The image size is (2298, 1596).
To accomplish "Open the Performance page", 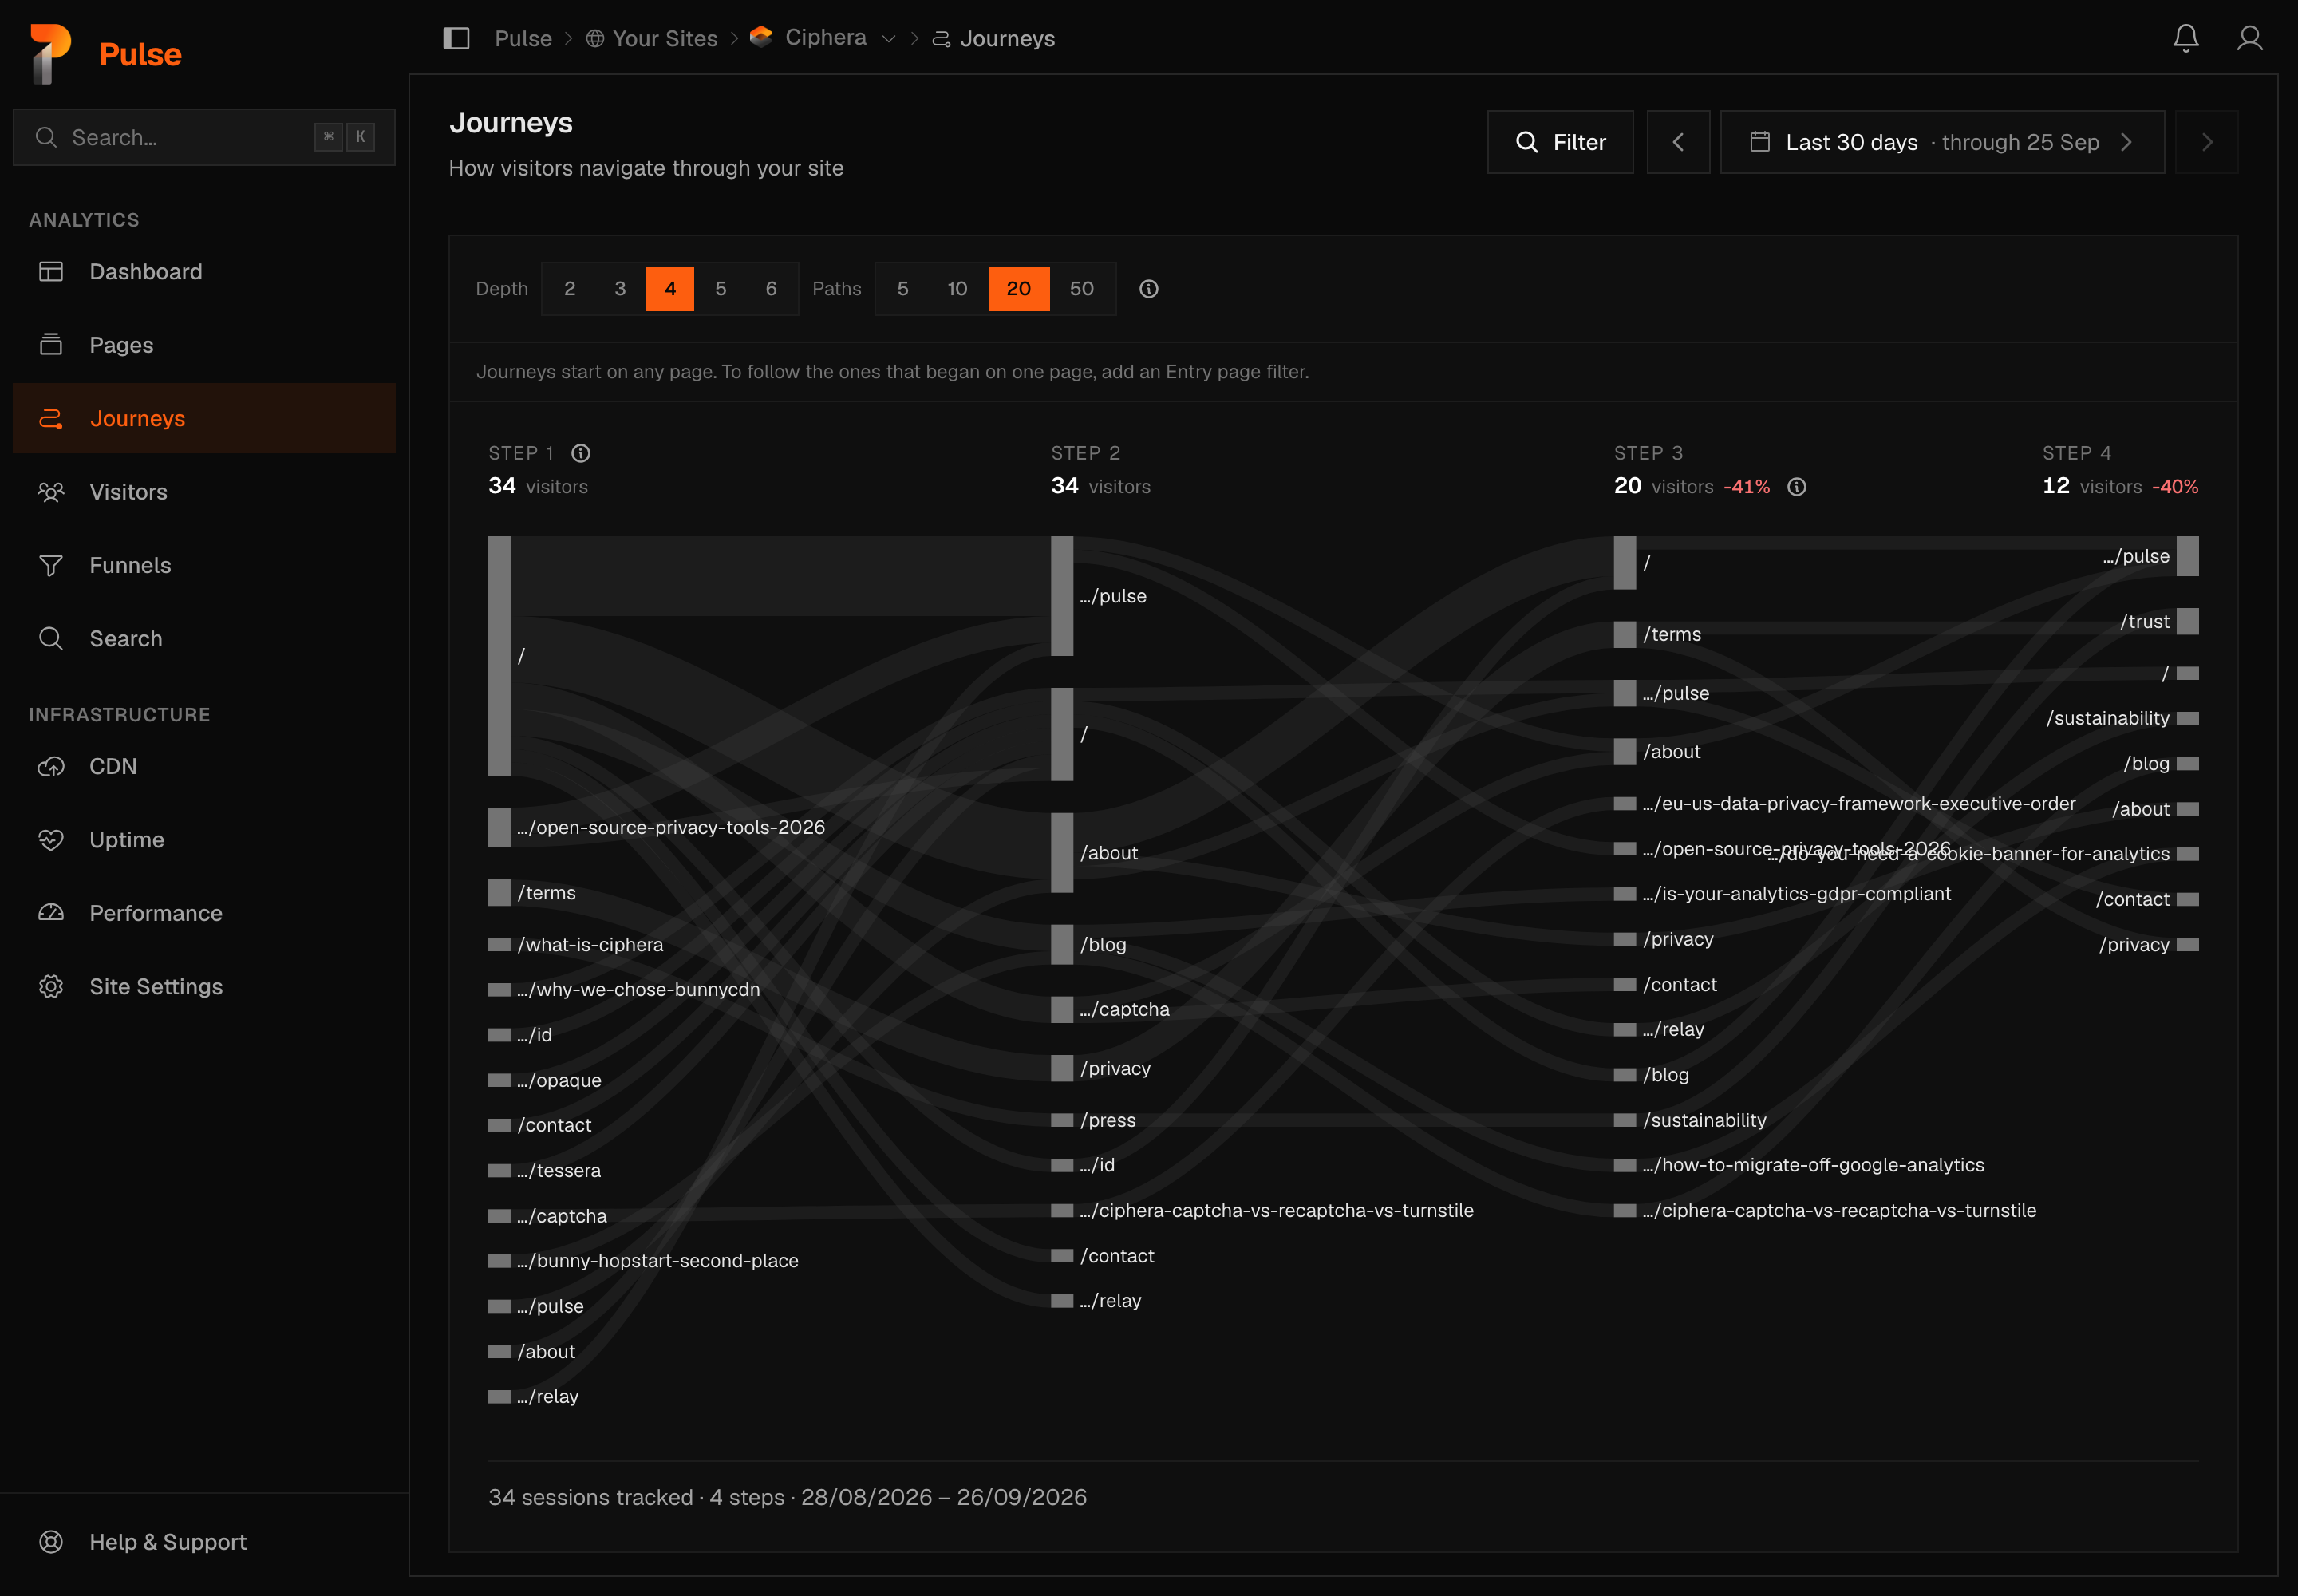I will click(204, 913).
